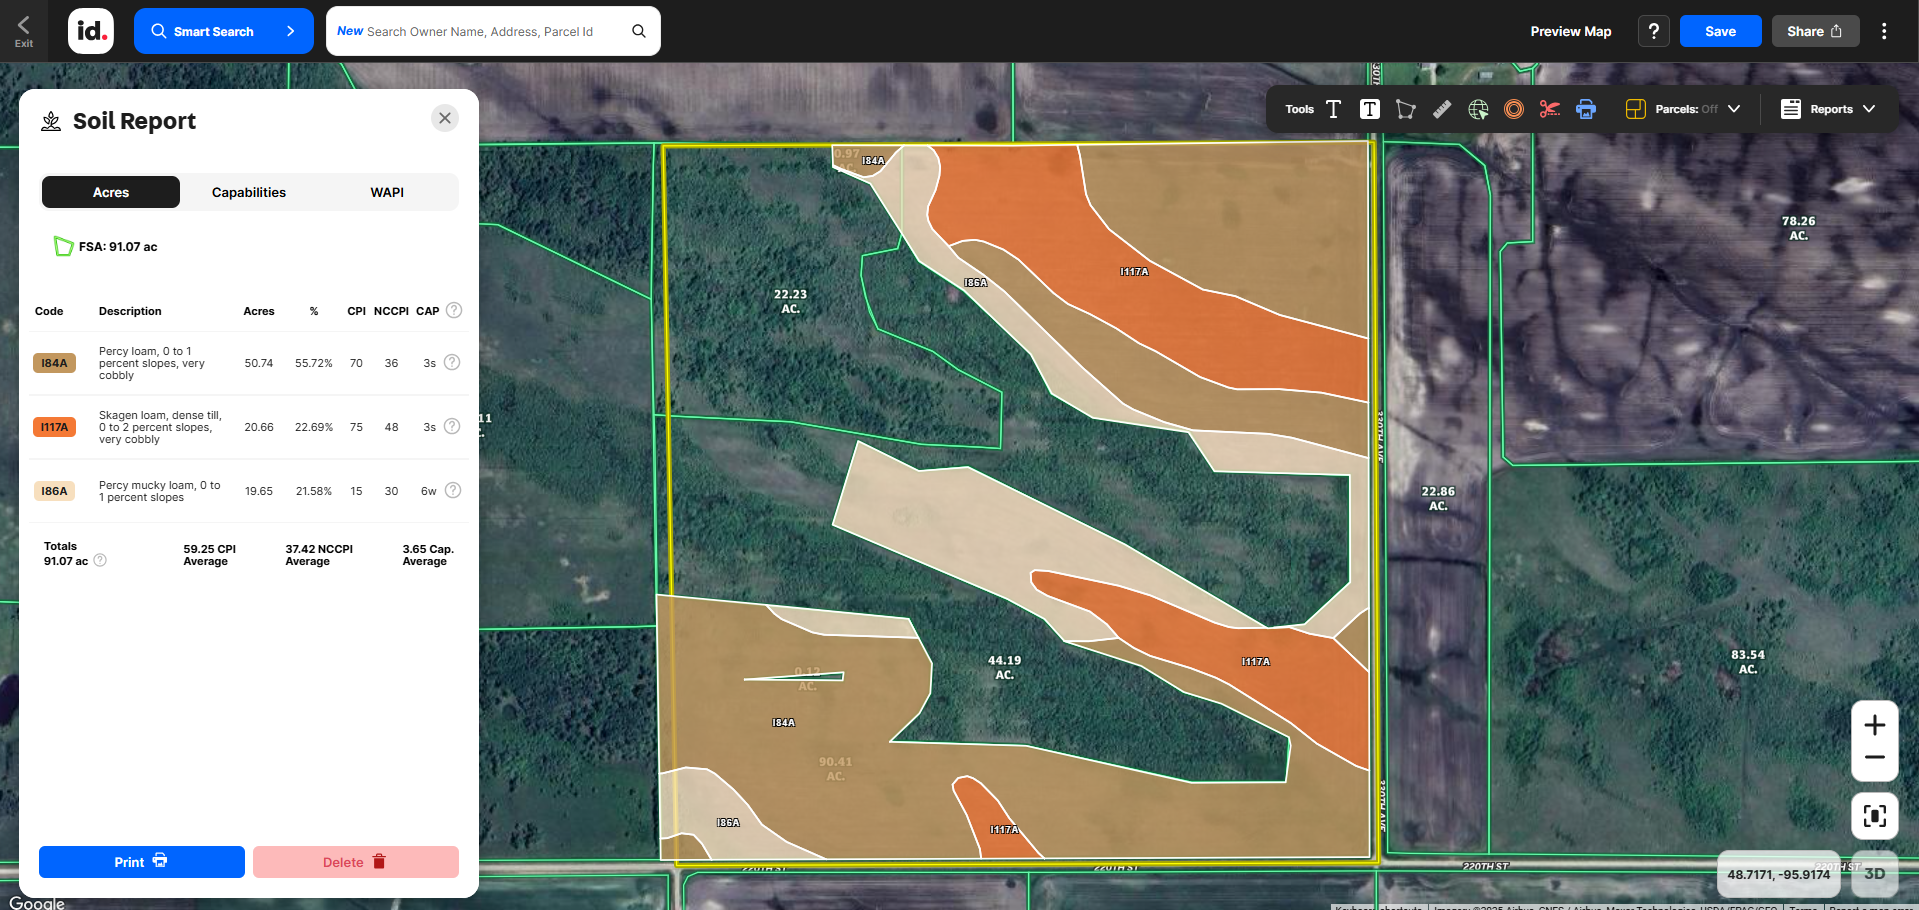
Task: Click the help question mark button
Action: pyautogui.click(x=1654, y=31)
